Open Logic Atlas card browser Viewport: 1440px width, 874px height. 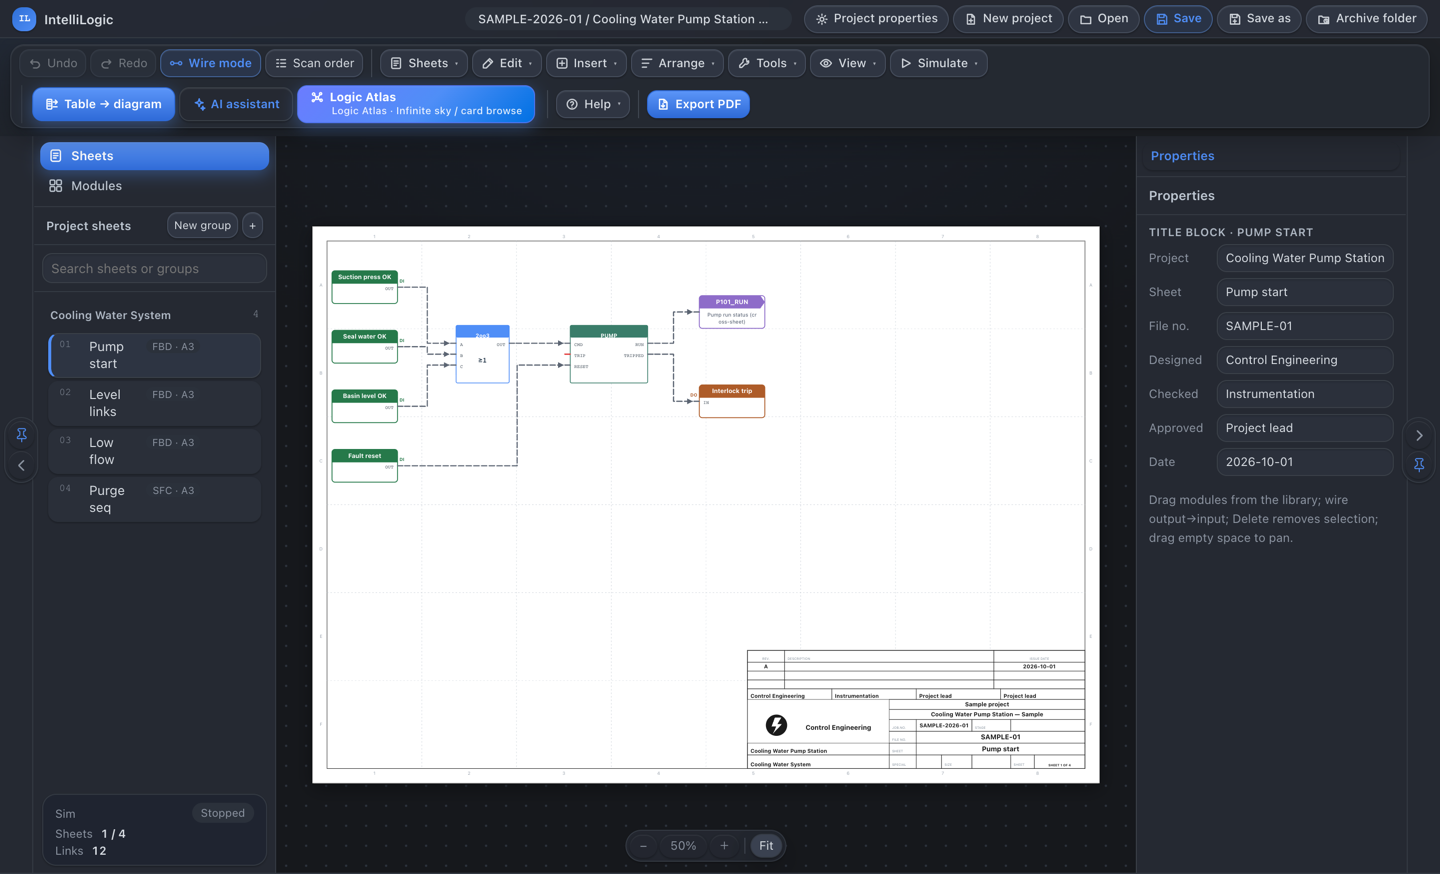tap(416, 104)
